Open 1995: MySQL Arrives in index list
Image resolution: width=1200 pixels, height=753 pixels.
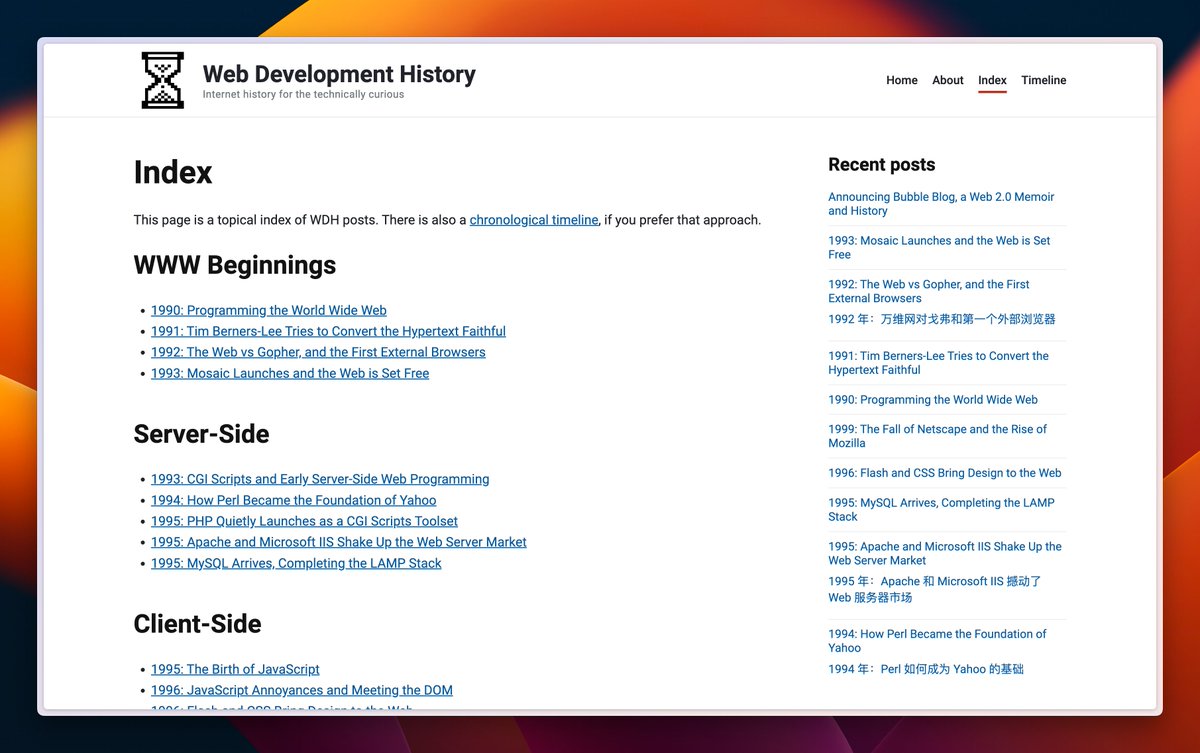tap(296, 563)
